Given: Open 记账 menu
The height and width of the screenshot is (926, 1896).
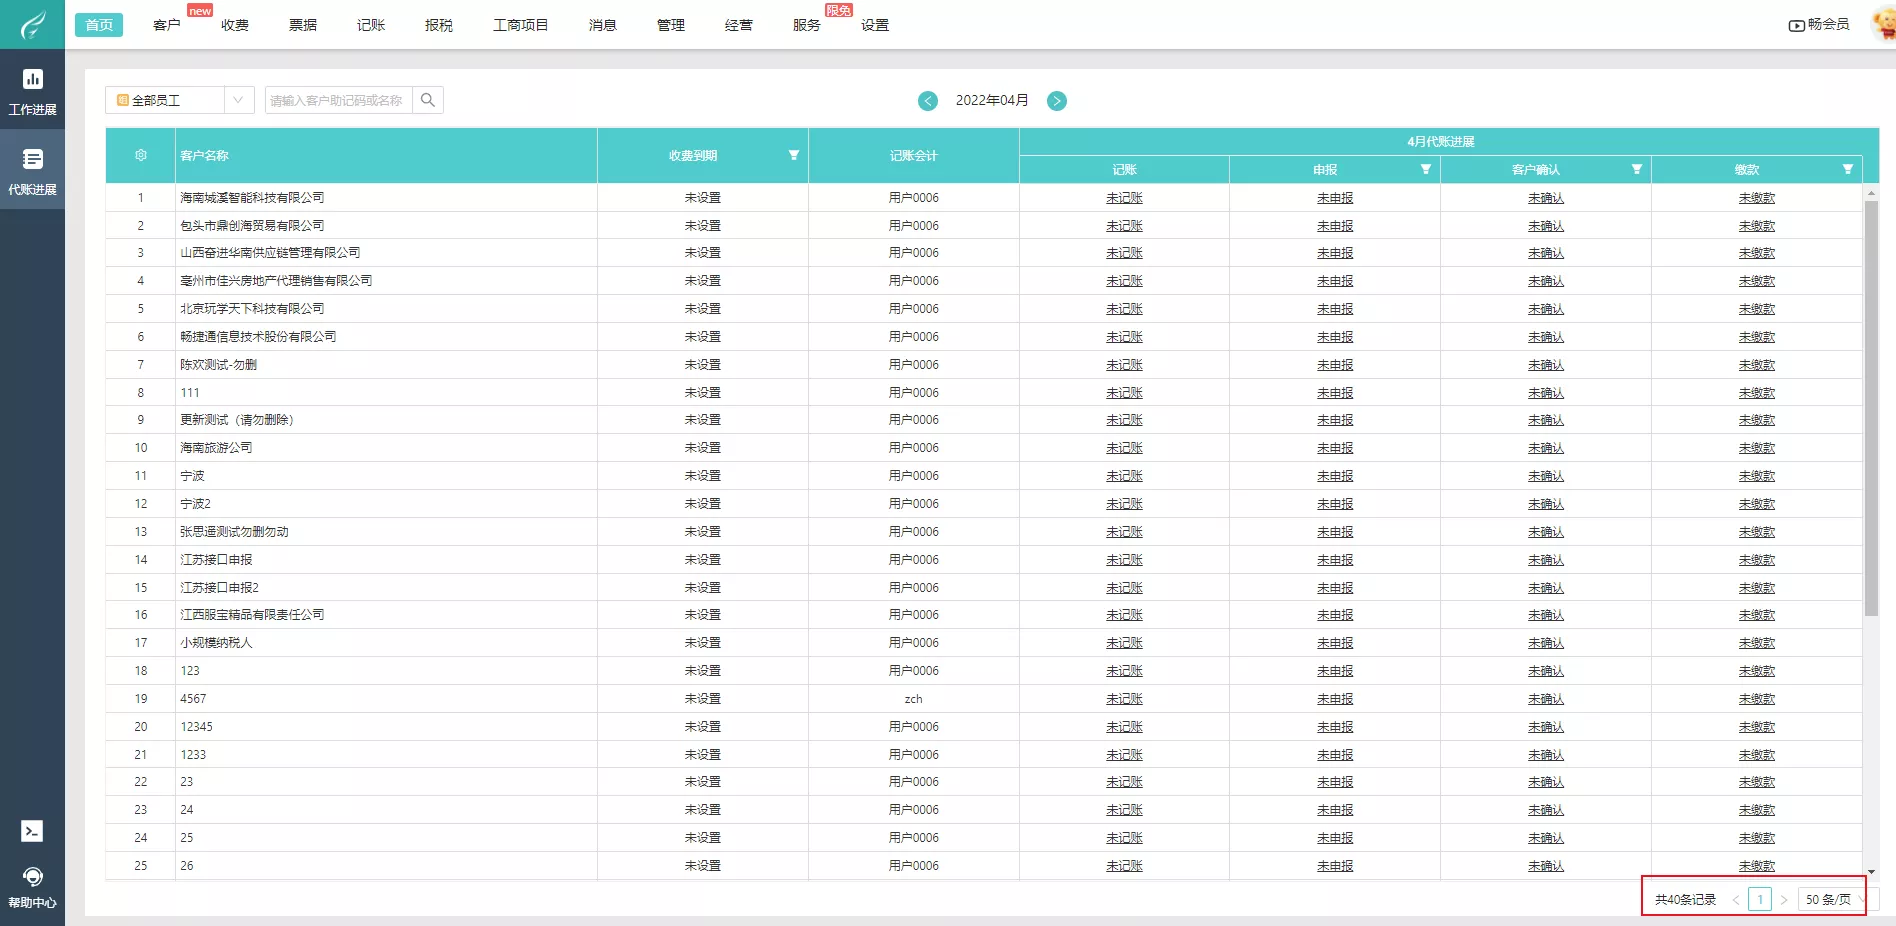Looking at the screenshot, I should click(371, 25).
